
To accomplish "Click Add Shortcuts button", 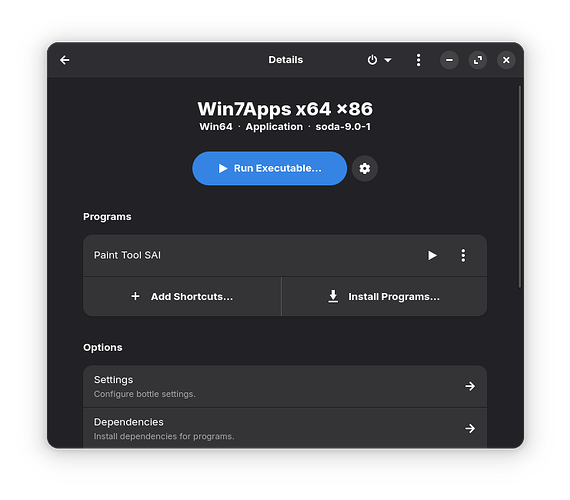I will pyautogui.click(x=182, y=297).
